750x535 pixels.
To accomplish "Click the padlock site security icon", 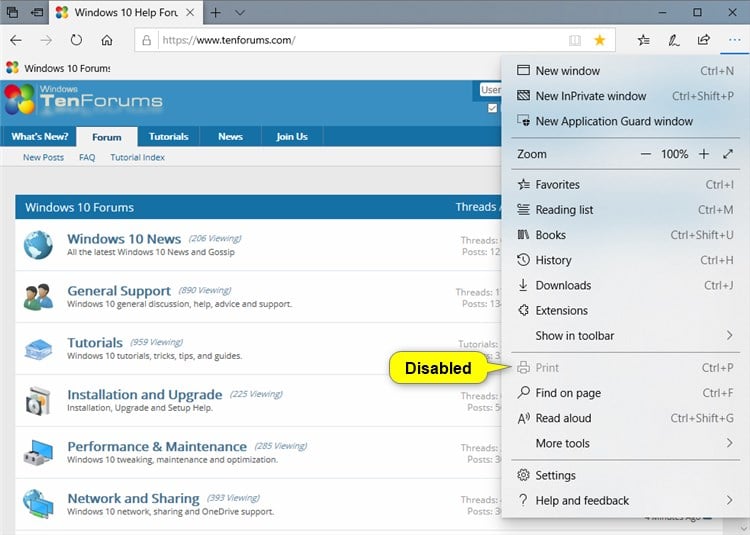I will tap(147, 40).
